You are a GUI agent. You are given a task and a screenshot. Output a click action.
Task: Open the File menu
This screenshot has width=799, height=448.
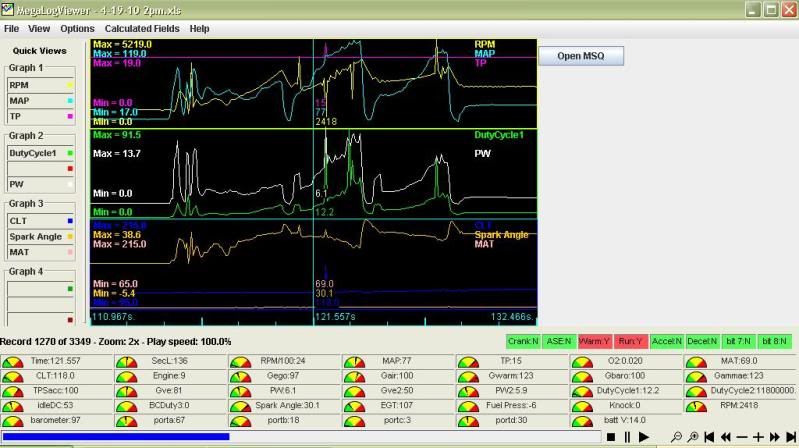[x=11, y=29]
